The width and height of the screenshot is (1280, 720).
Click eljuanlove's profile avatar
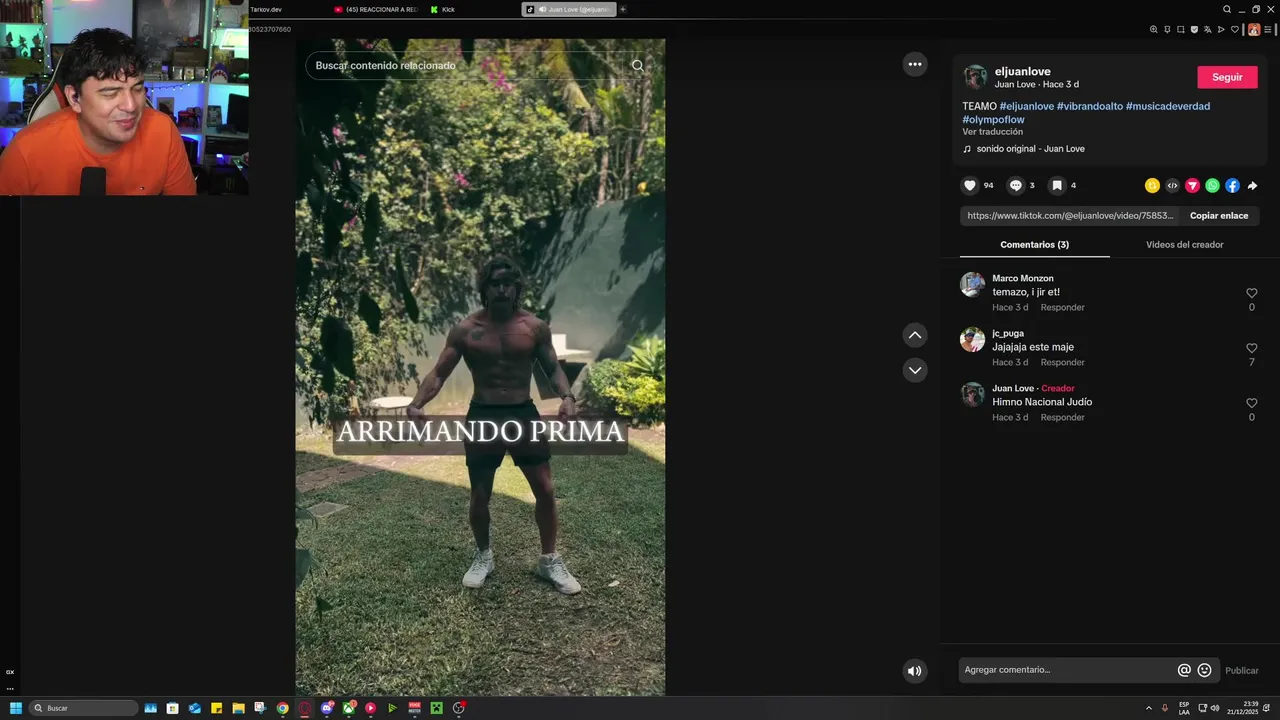[975, 77]
